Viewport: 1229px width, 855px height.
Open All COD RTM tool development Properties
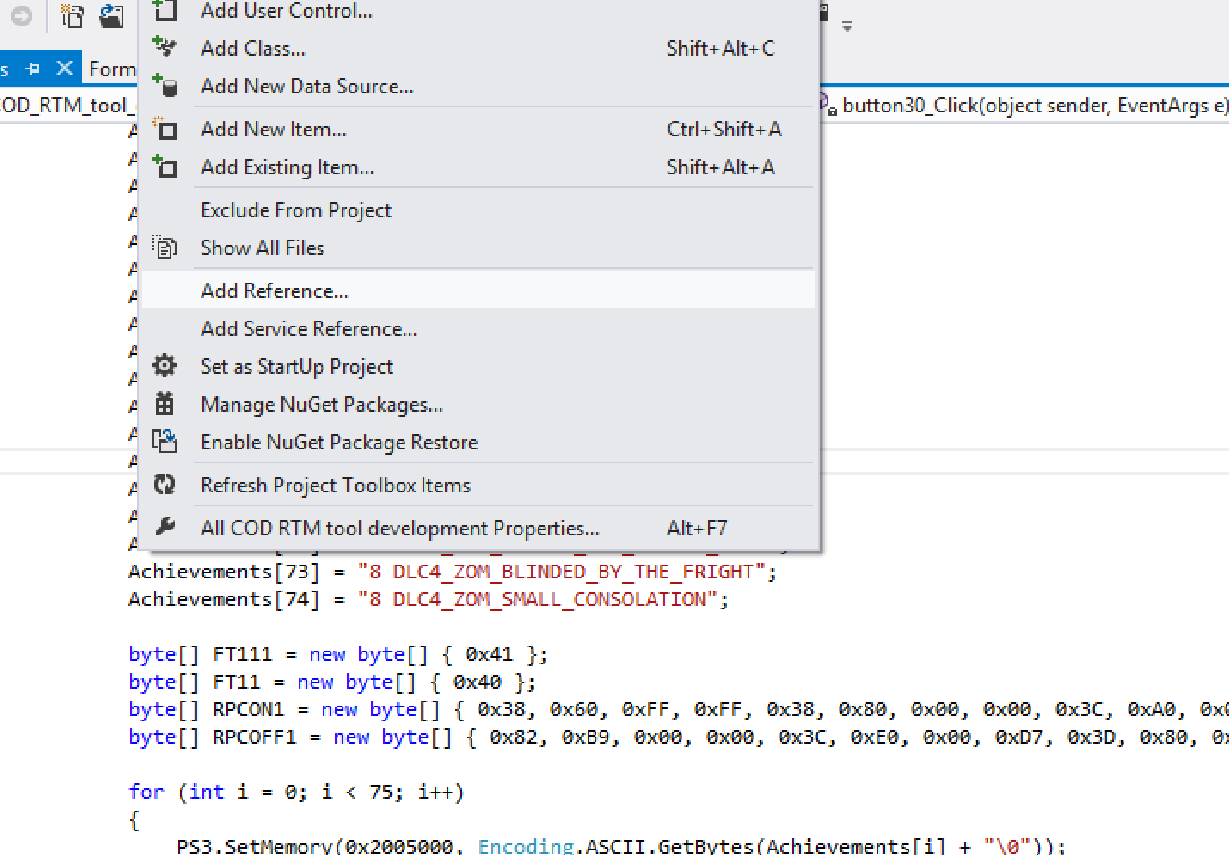[x=478, y=528]
